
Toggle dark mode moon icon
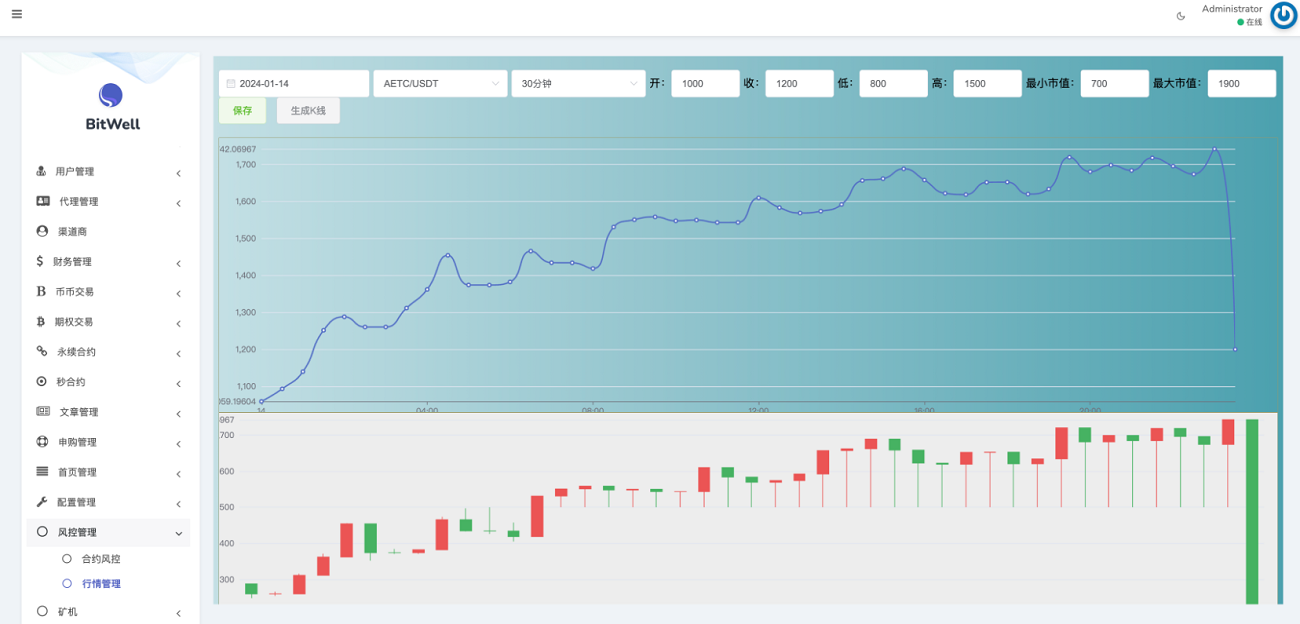pyautogui.click(x=1181, y=16)
